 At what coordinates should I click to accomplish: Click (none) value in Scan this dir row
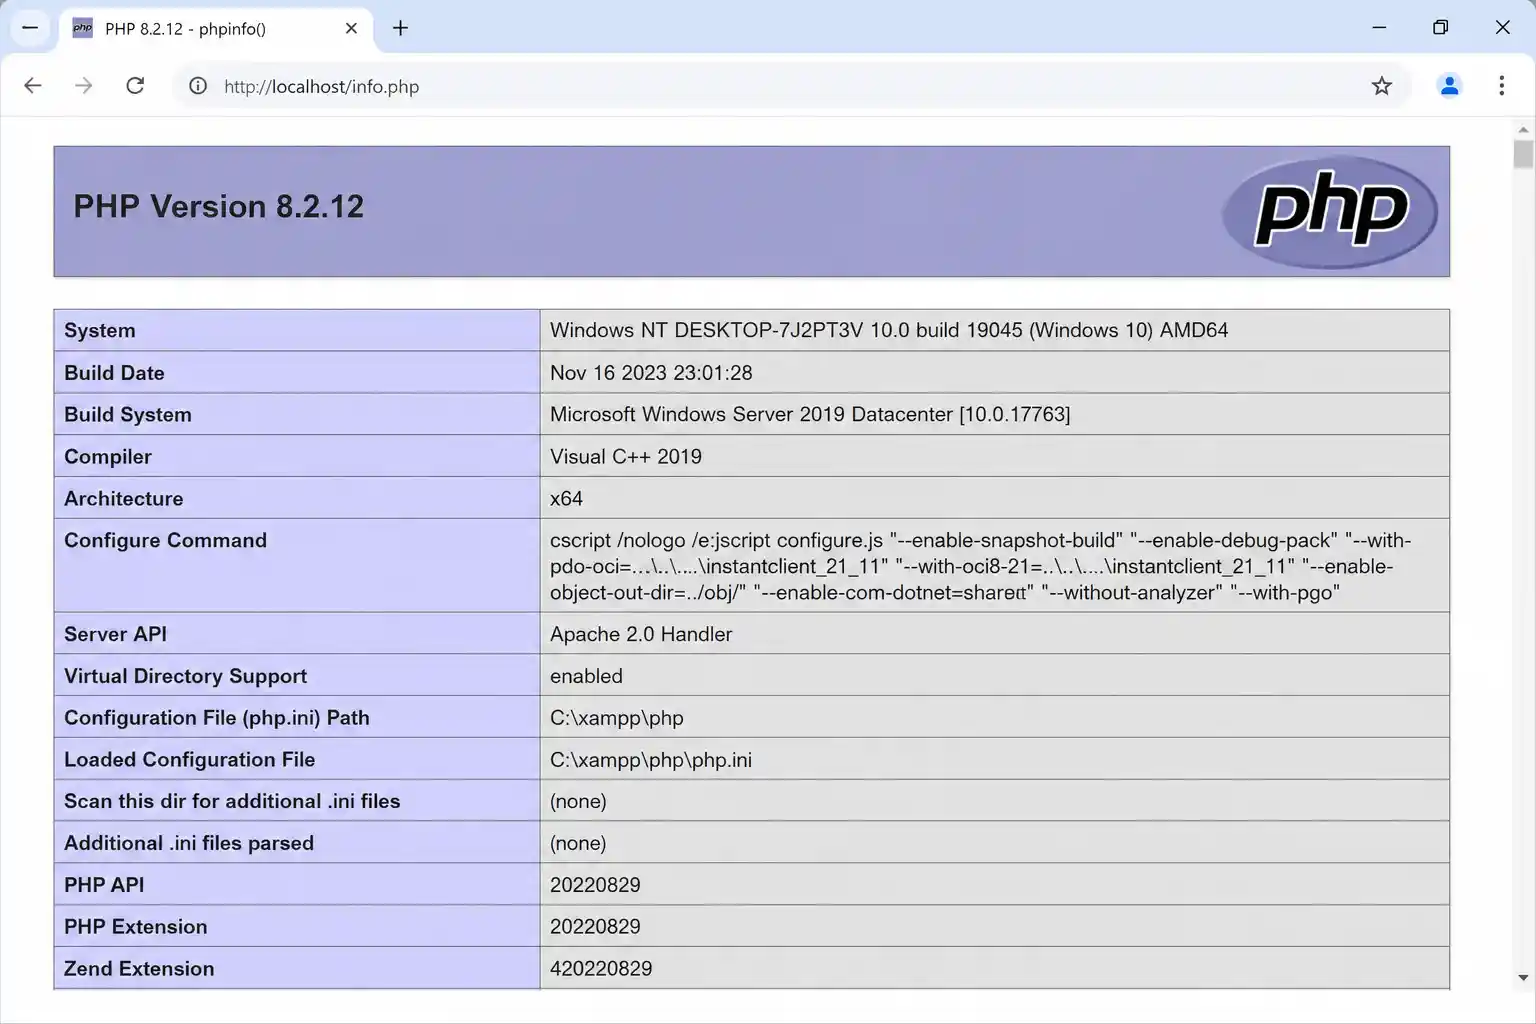click(578, 802)
